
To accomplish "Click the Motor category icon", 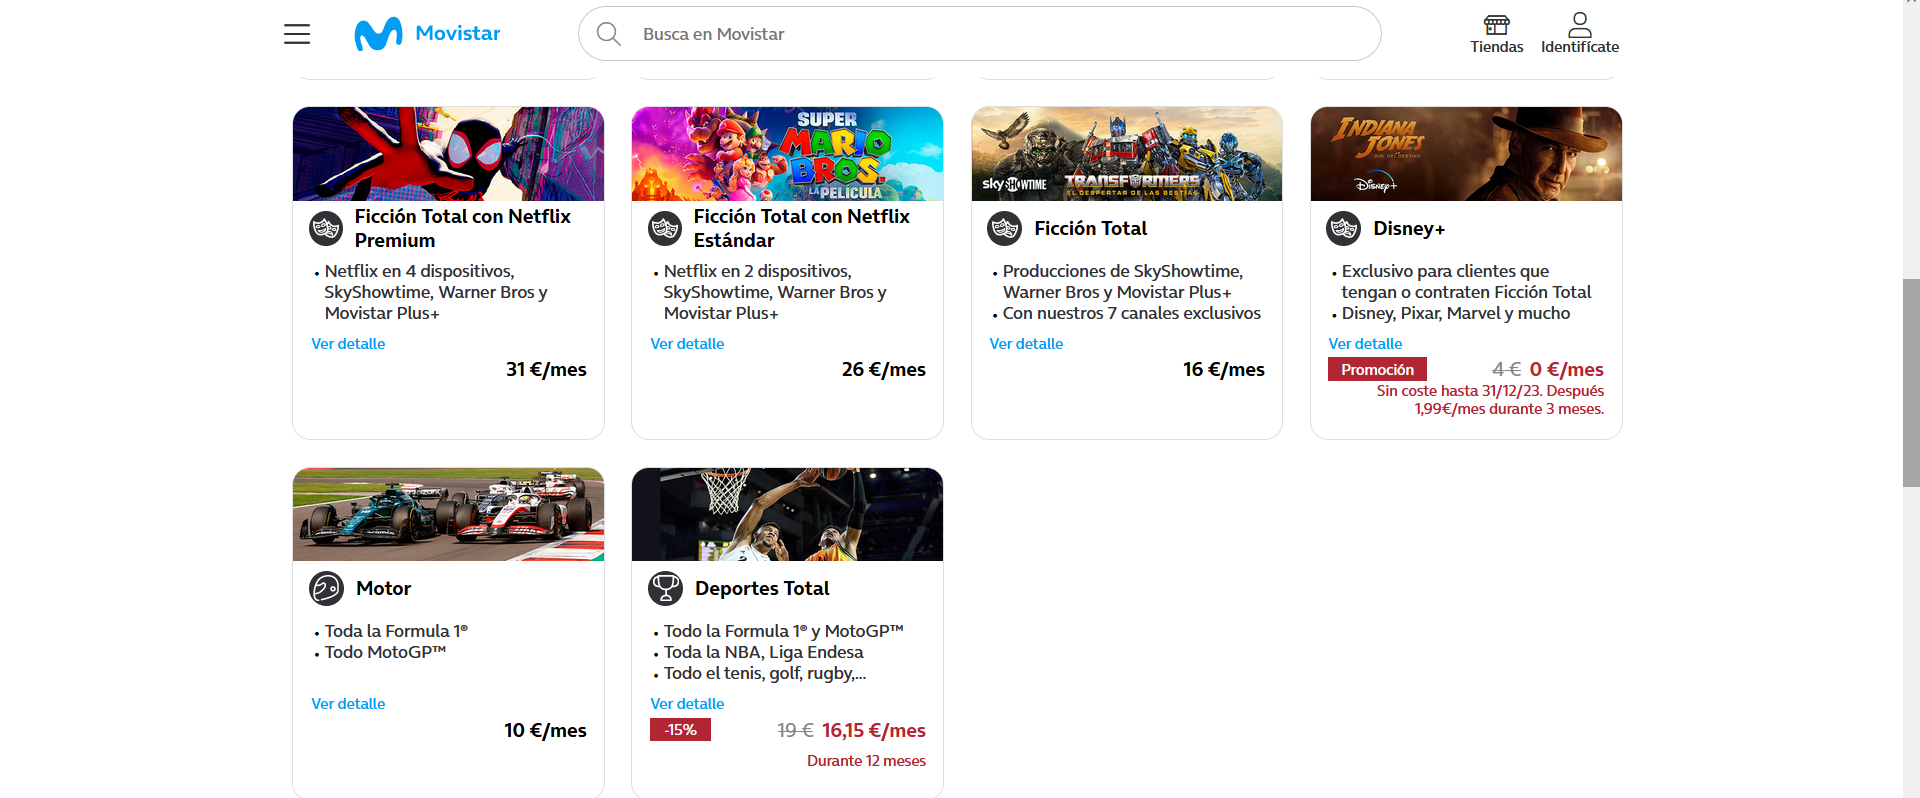I will click(x=326, y=589).
